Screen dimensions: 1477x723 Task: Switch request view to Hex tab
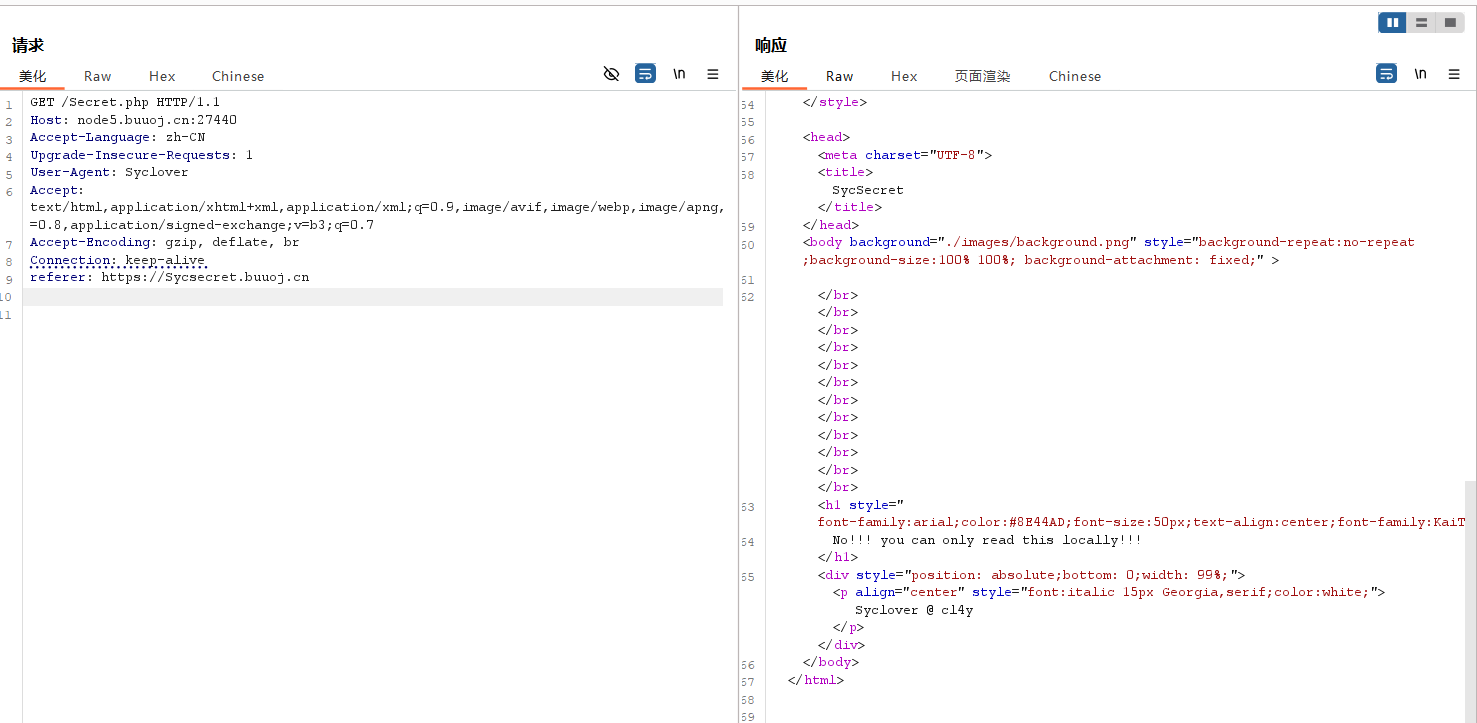(162, 76)
